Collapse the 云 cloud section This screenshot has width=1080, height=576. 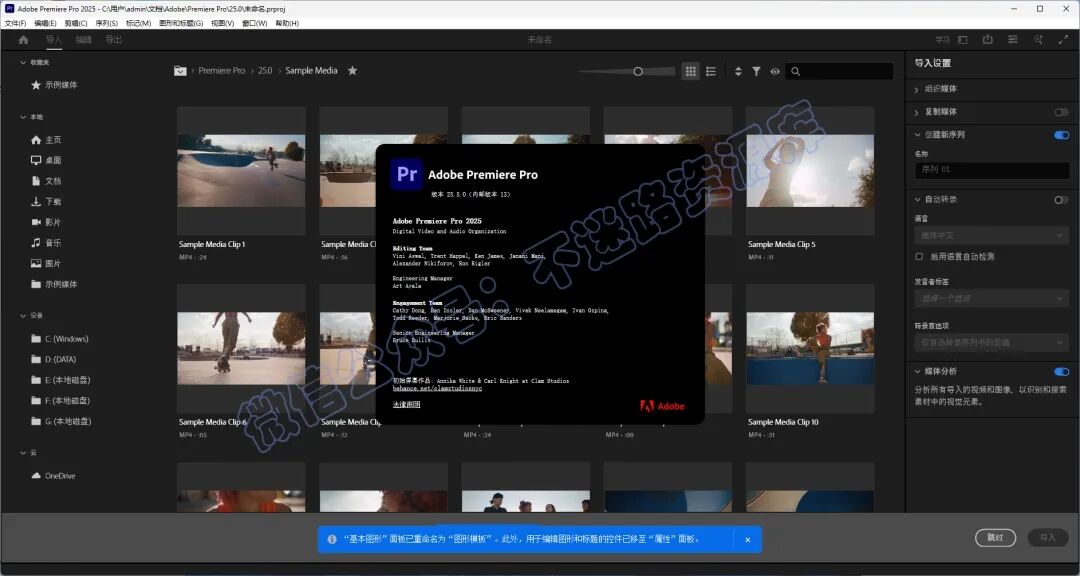(23, 453)
